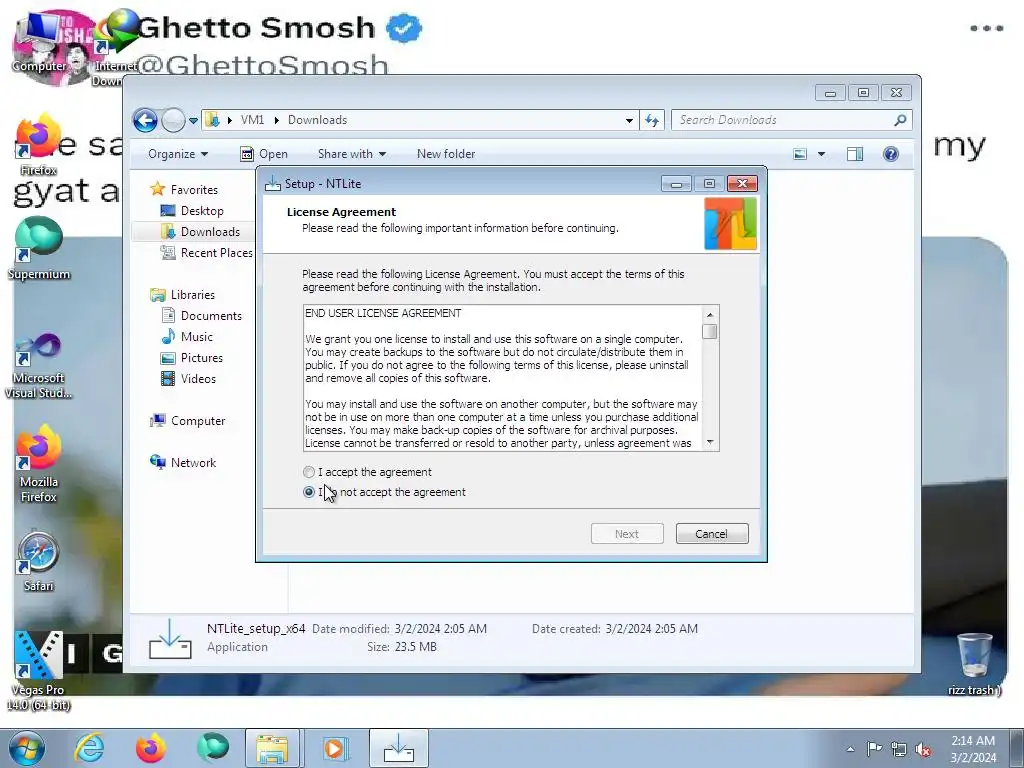Launch Internet Explorer from the taskbar

pos(89,748)
